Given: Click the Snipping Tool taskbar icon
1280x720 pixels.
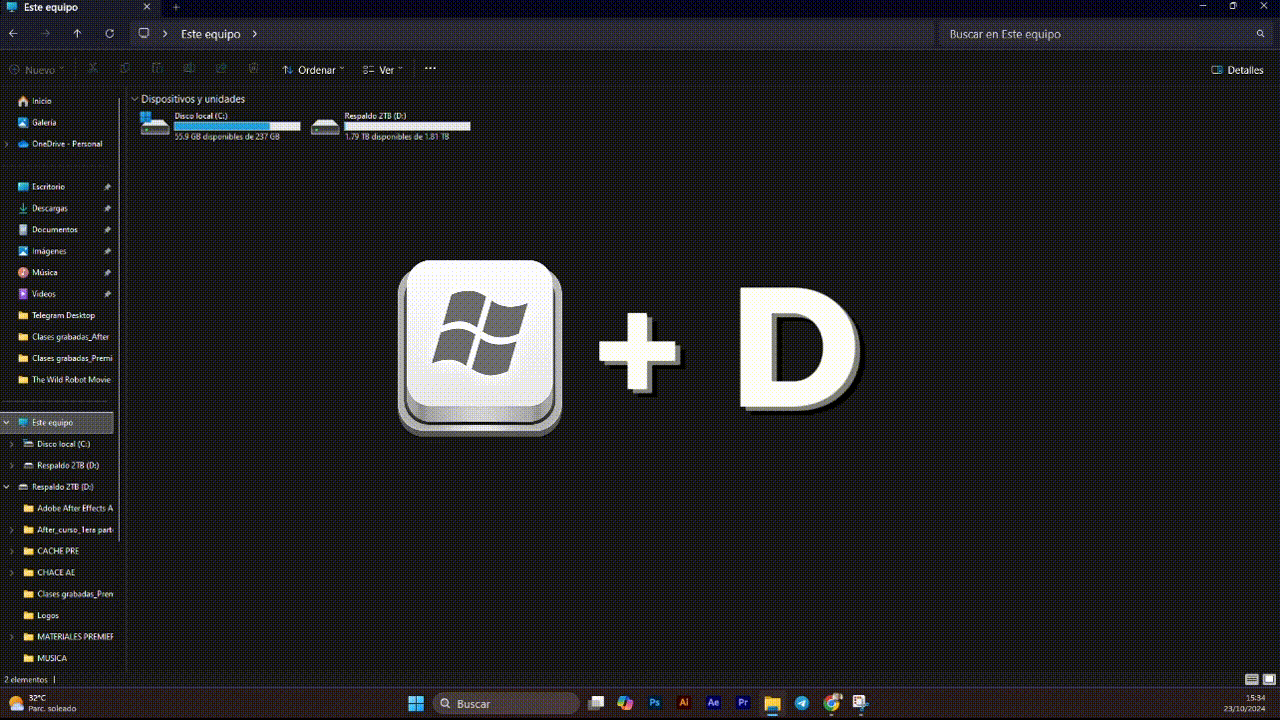Looking at the screenshot, I should coord(860,703).
